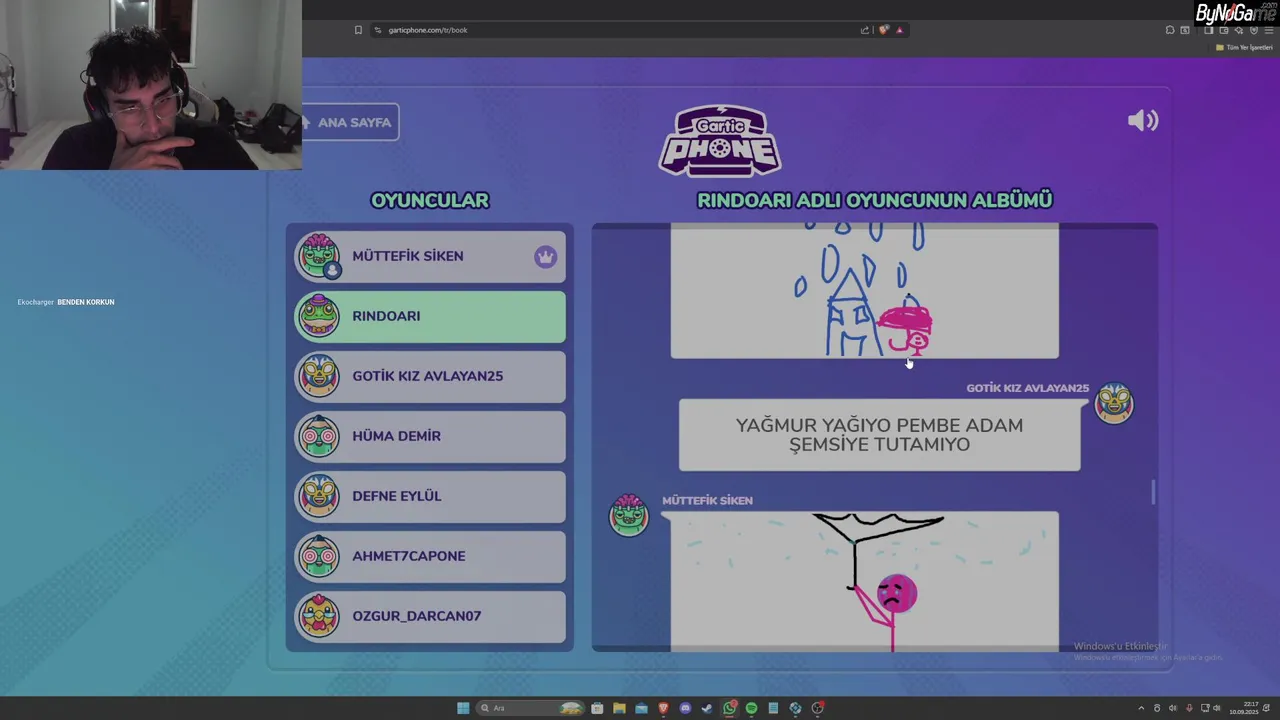
Task: Click the DEFNE EYLÜL avatar
Action: [x=319, y=496]
